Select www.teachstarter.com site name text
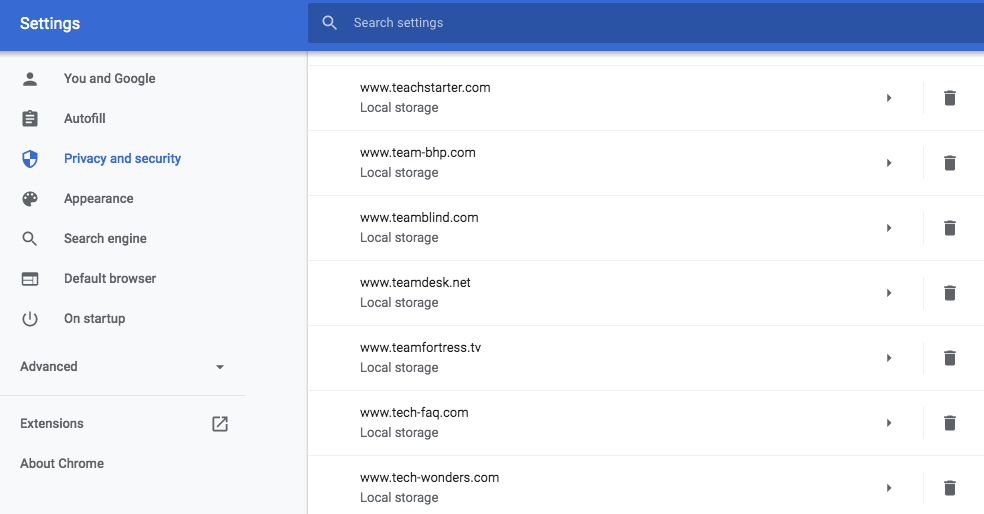 point(425,88)
